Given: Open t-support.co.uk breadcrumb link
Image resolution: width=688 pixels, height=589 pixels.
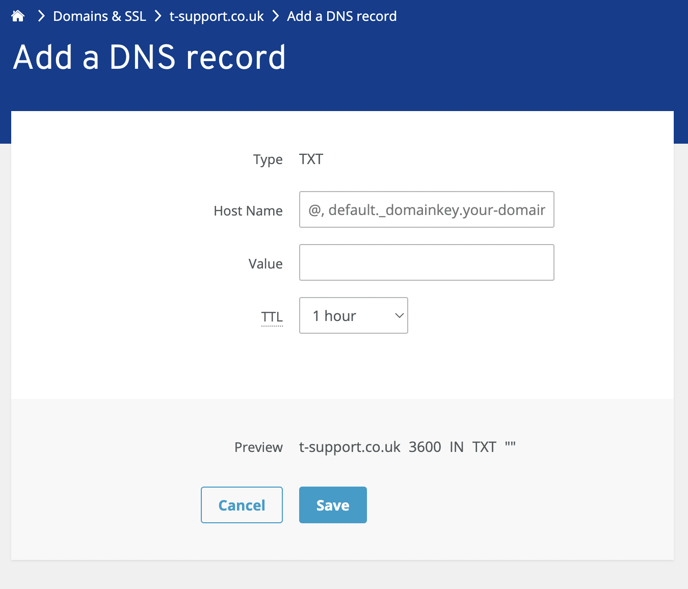Looking at the screenshot, I should [x=216, y=16].
